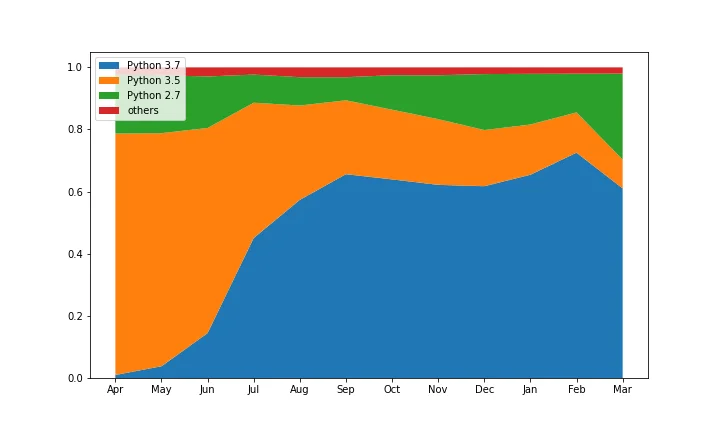
Task: Click the Feb x-axis label
Action: click(x=576, y=389)
